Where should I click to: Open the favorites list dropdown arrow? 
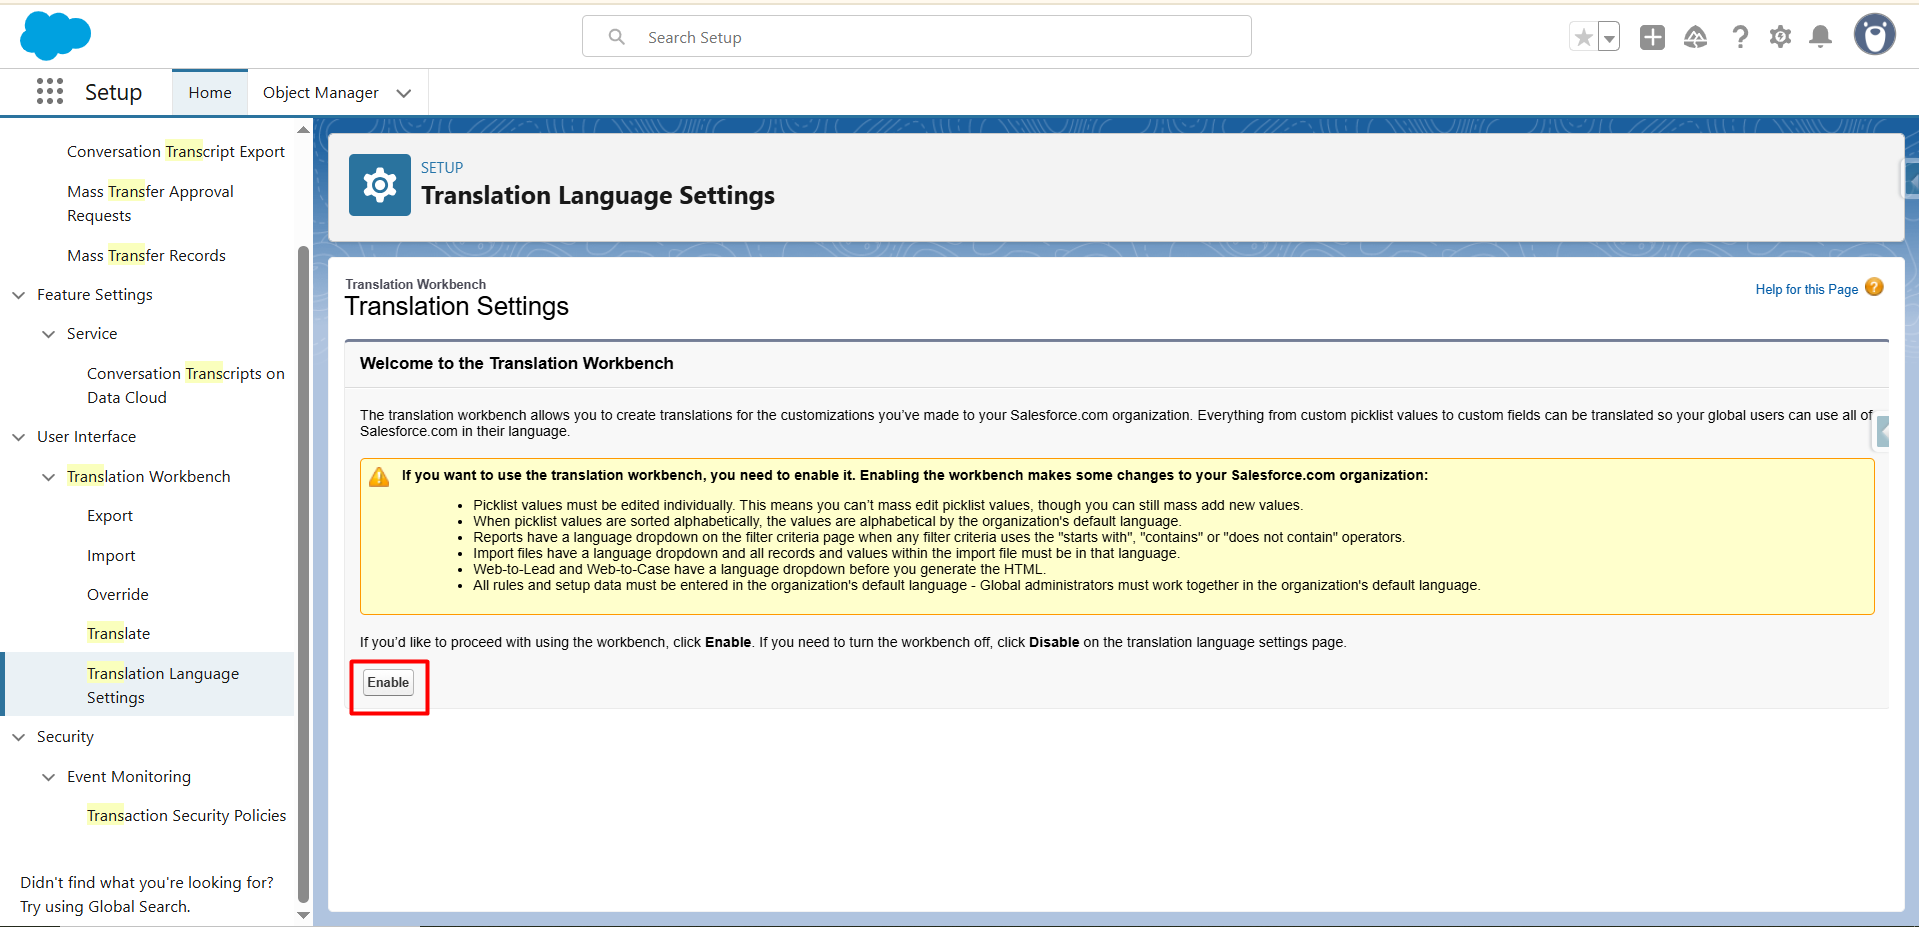tap(1609, 38)
